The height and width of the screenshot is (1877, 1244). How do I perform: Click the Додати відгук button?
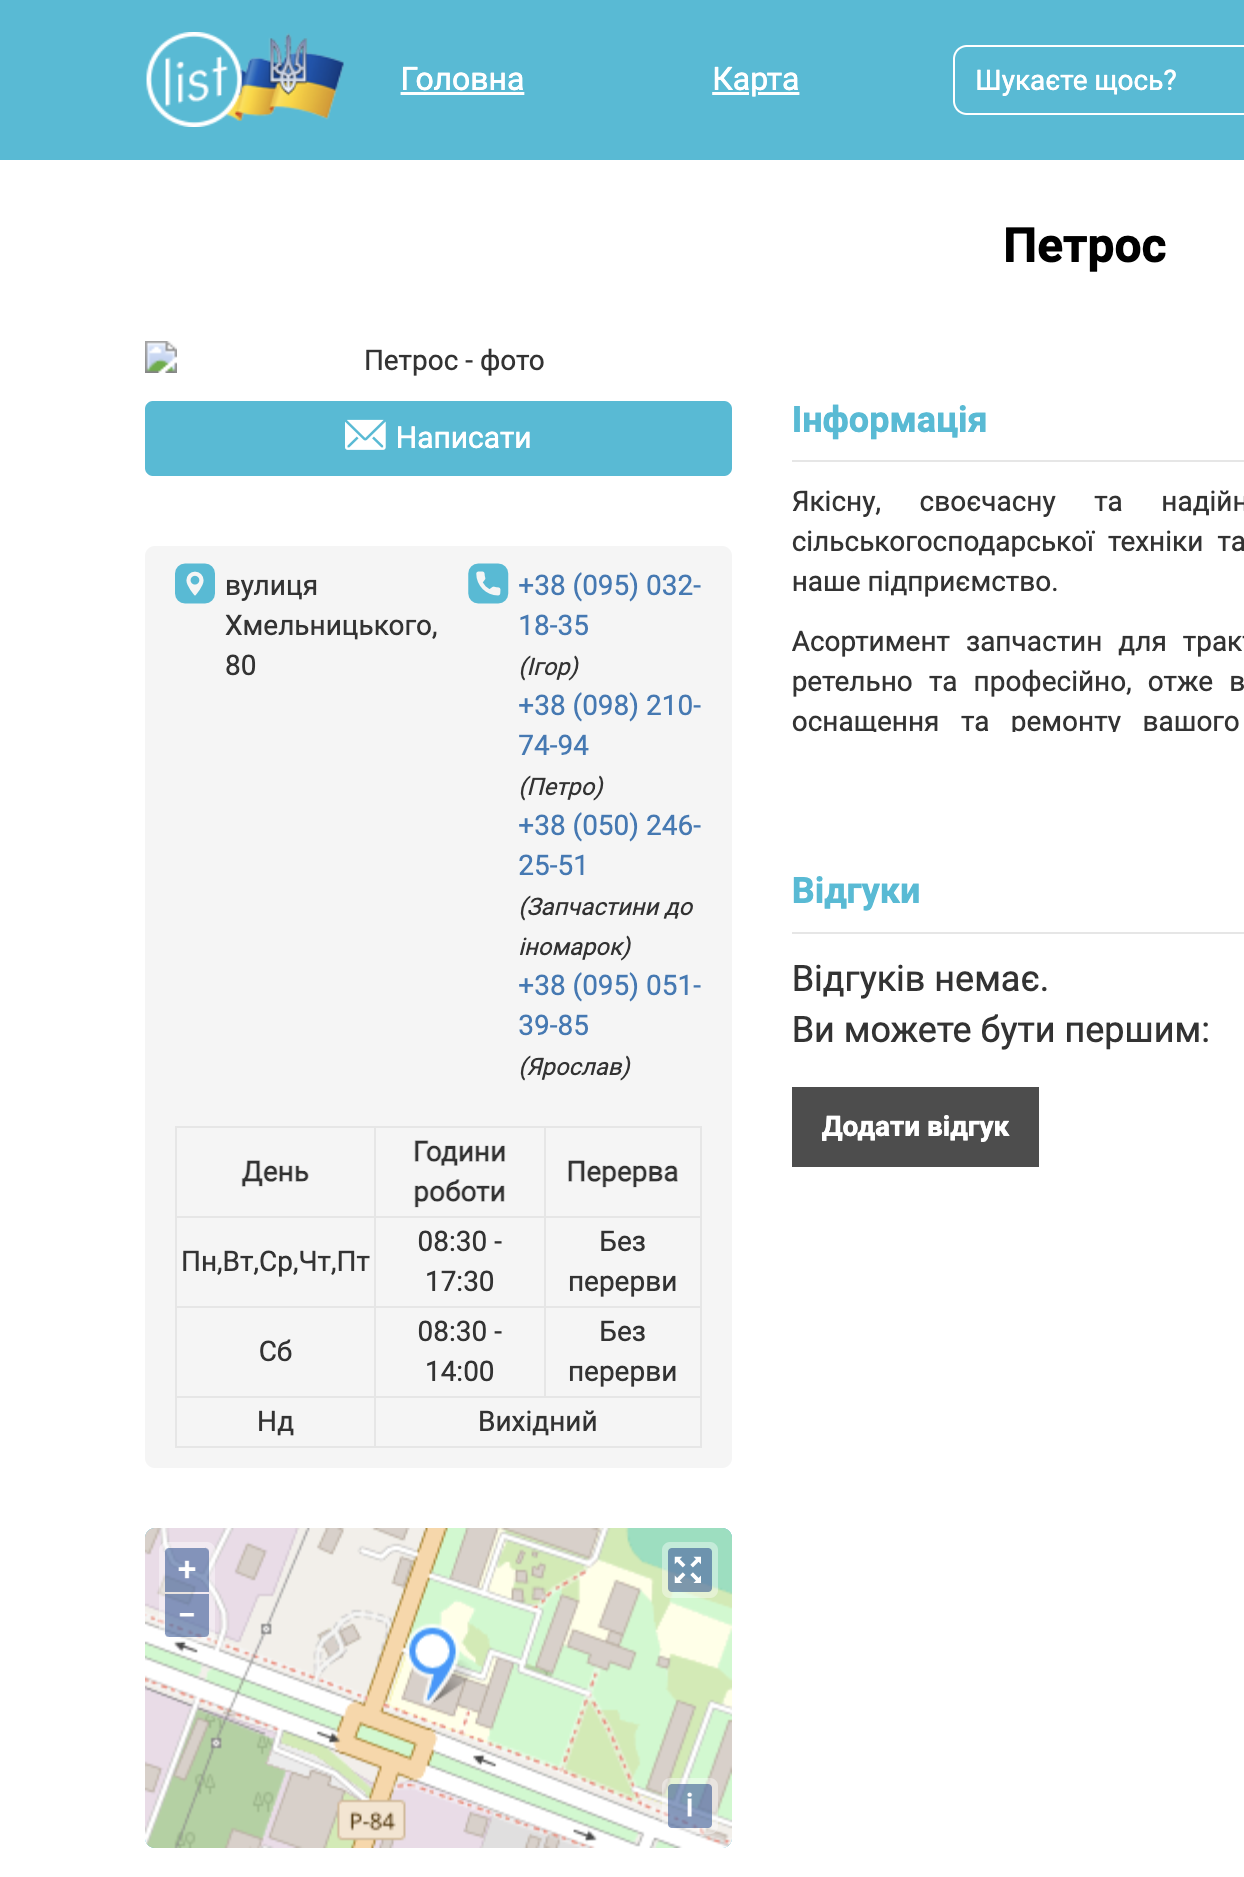coord(915,1127)
